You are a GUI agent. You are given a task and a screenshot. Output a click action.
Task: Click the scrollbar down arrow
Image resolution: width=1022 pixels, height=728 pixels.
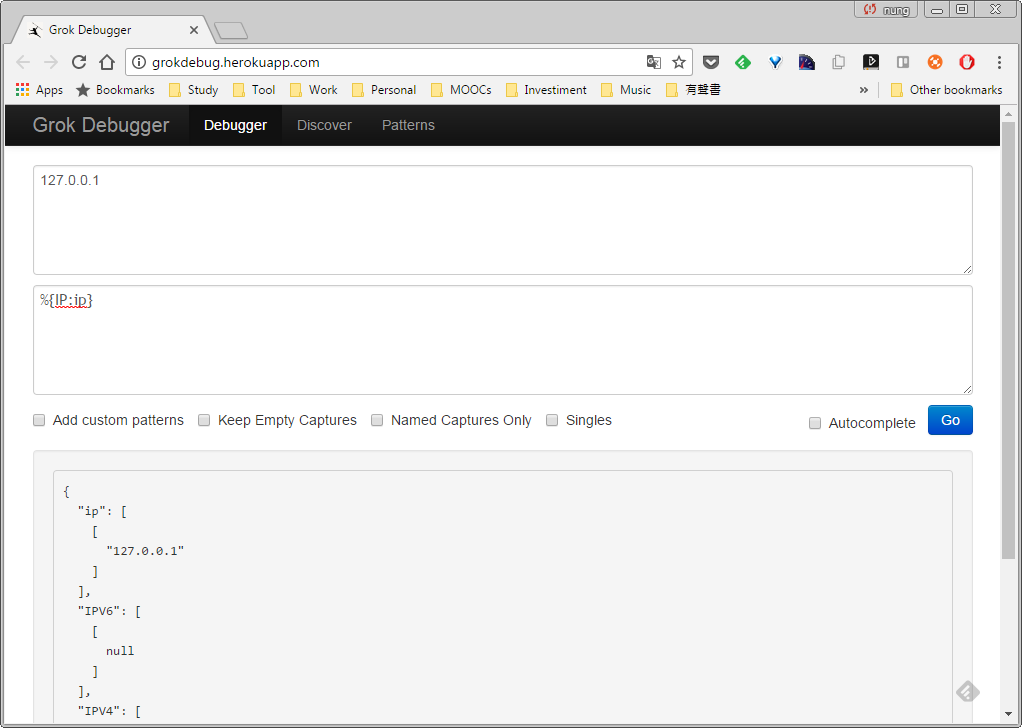pos(1008,716)
